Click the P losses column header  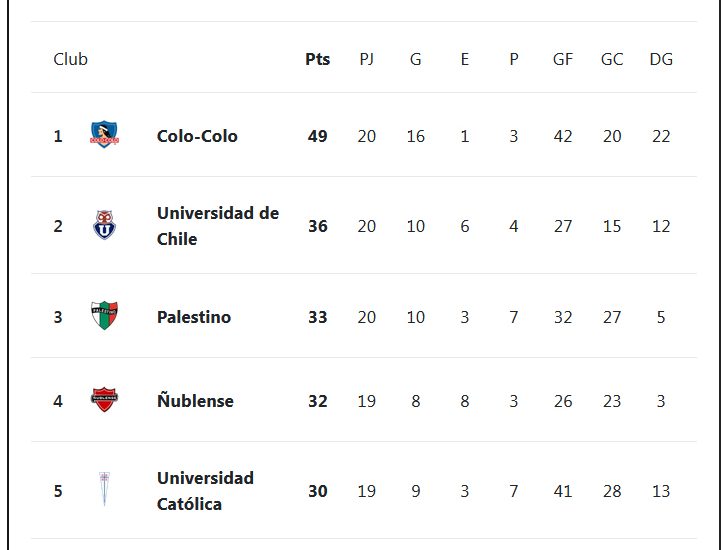point(513,59)
